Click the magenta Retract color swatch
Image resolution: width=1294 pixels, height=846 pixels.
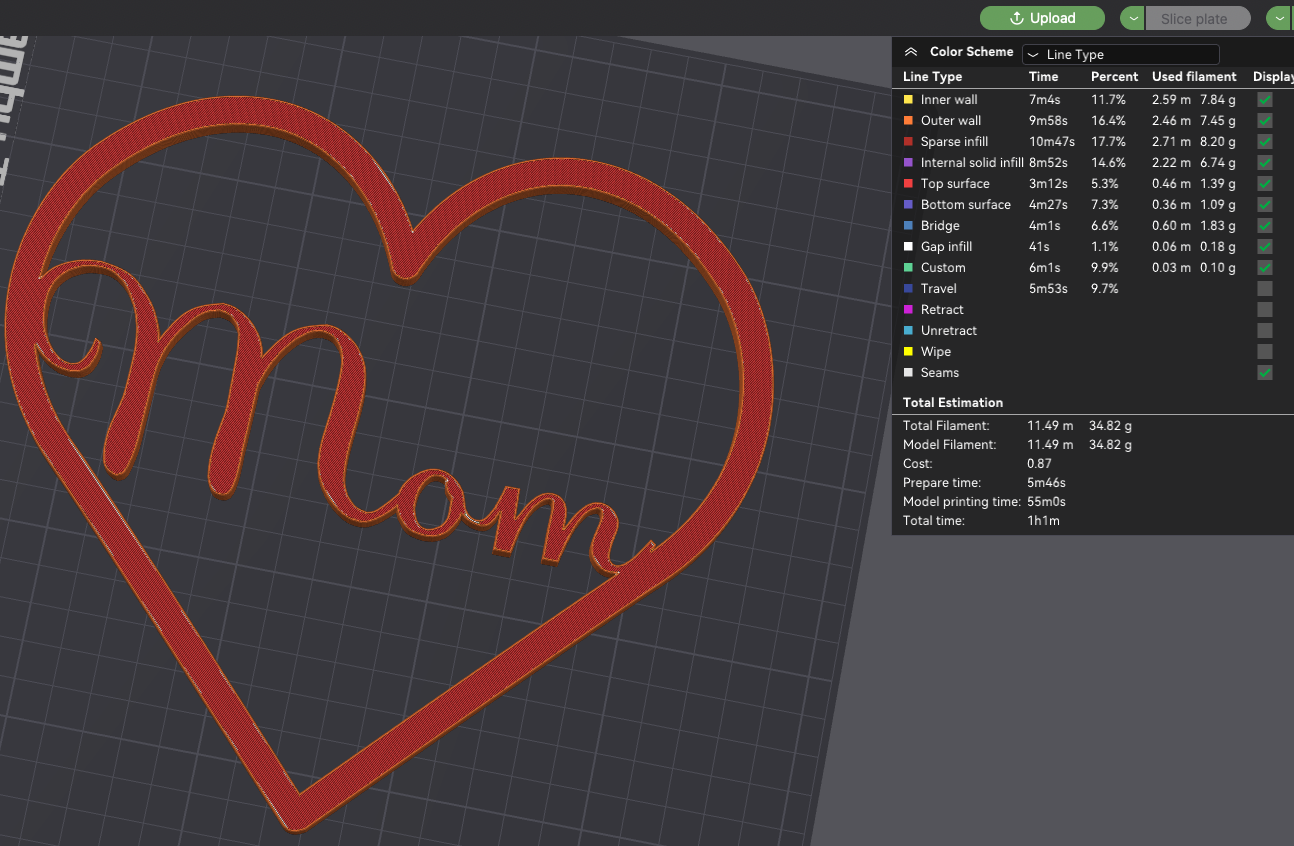coord(908,310)
